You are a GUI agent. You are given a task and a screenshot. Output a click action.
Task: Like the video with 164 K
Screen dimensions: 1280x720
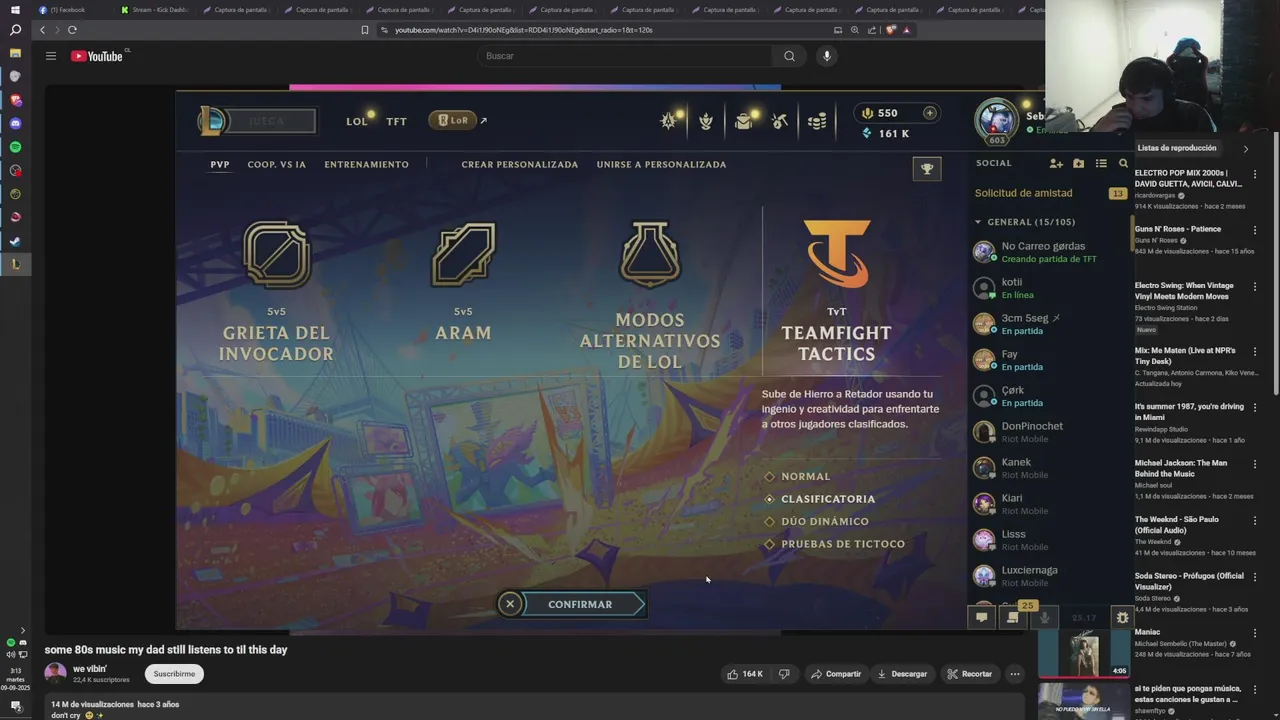coord(746,674)
